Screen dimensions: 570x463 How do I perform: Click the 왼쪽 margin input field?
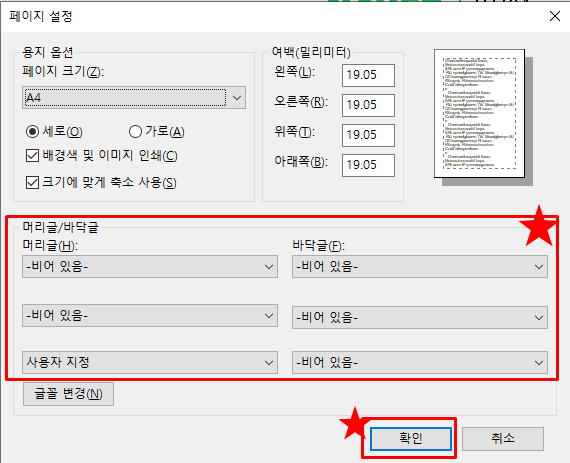pyautogui.click(x=368, y=75)
